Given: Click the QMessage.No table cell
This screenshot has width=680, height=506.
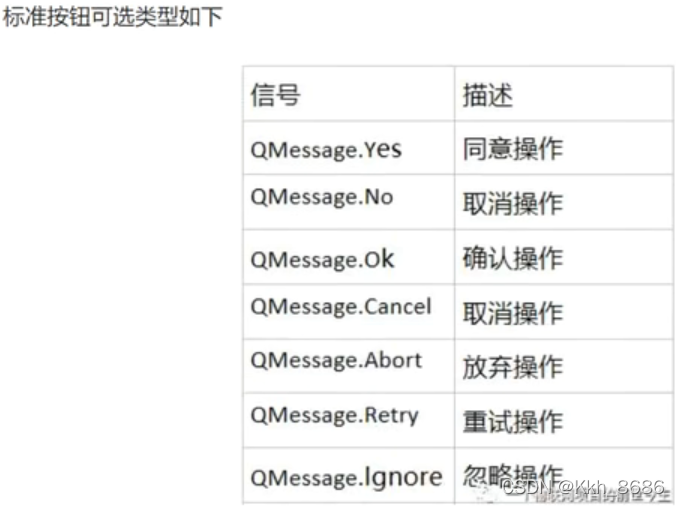Looking at the screenshot, I should pos(349,202).
